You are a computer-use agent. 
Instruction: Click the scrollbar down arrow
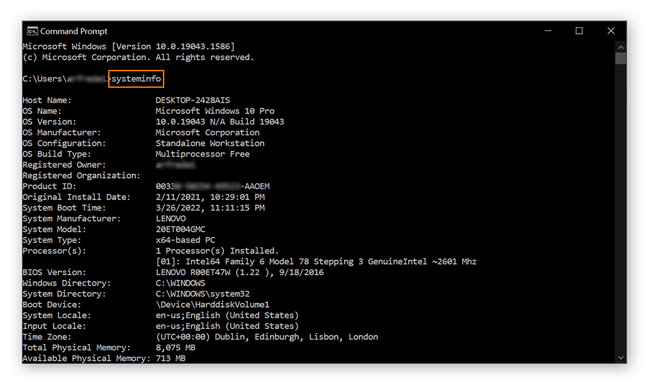[620, 358]
